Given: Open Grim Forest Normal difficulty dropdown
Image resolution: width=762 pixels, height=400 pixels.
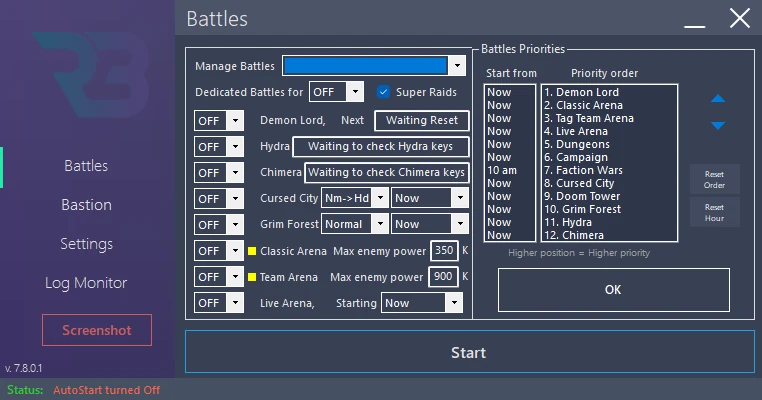Looking at the screenshot, I should tap(355, 224).
